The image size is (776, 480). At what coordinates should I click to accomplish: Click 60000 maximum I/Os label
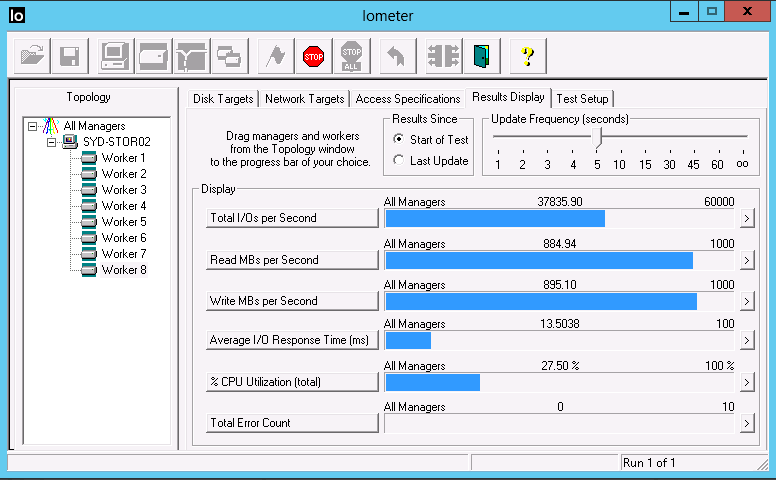point(719,202)
